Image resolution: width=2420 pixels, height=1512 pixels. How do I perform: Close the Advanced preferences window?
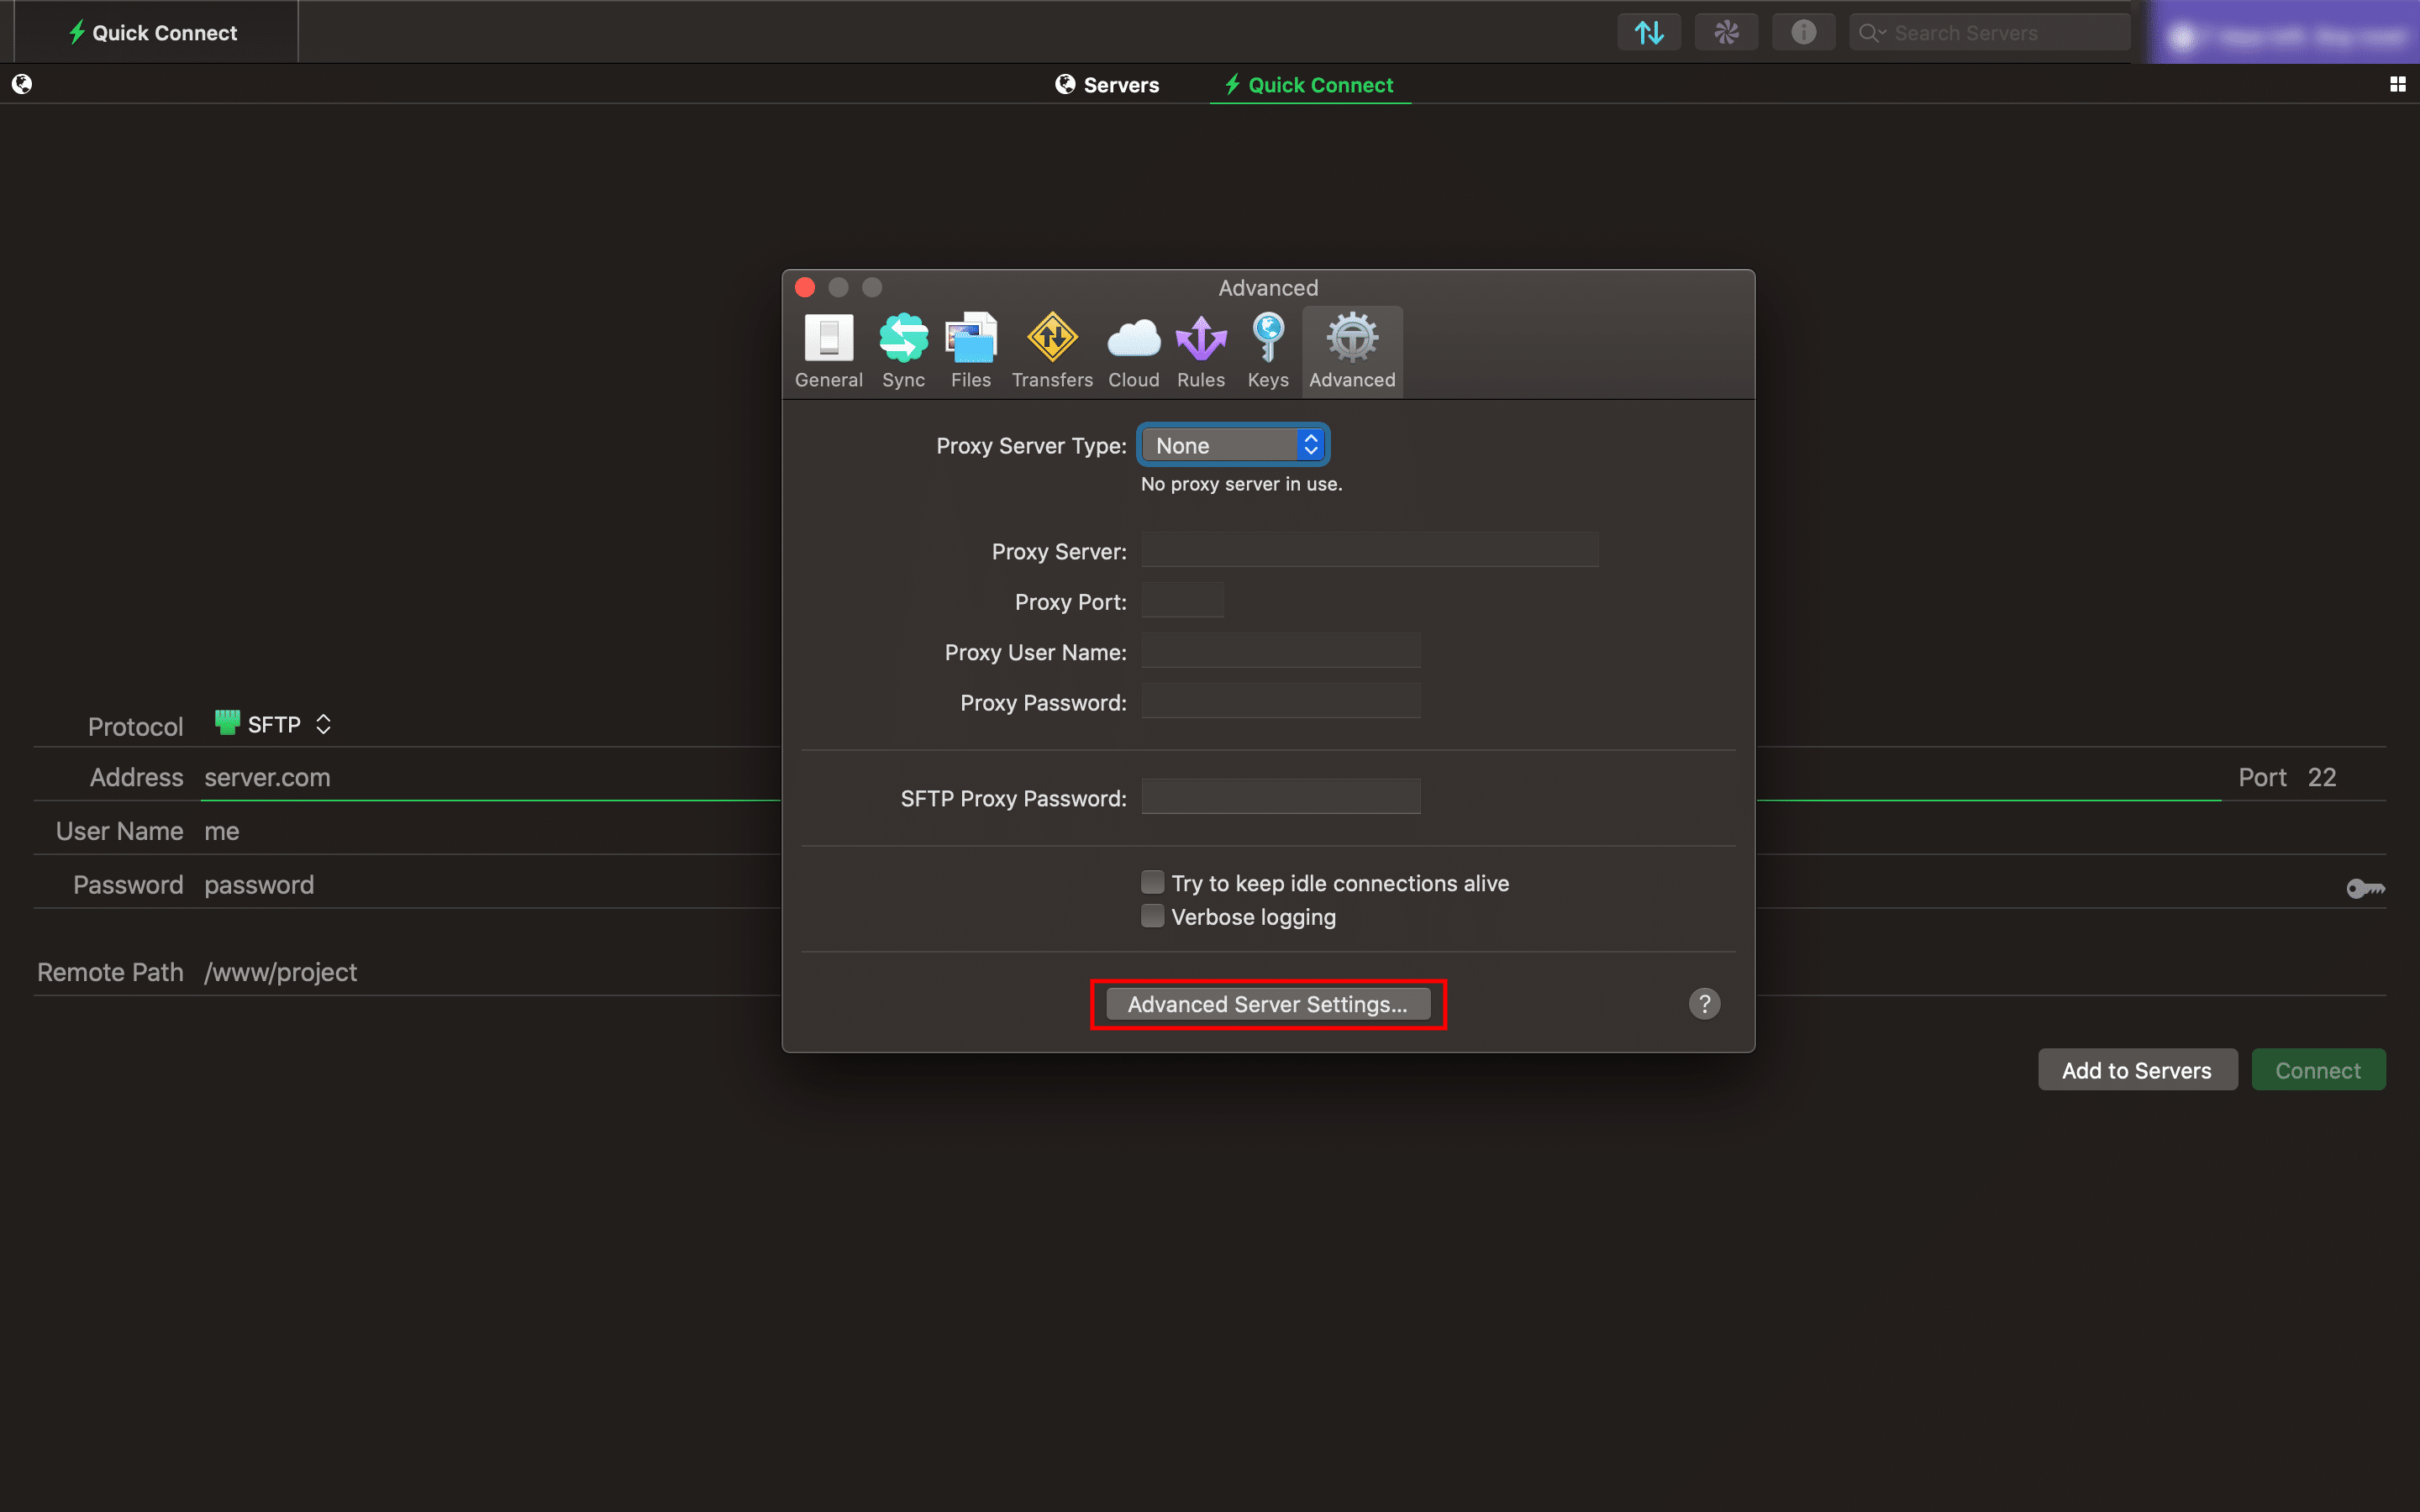(x=804, y=288)
